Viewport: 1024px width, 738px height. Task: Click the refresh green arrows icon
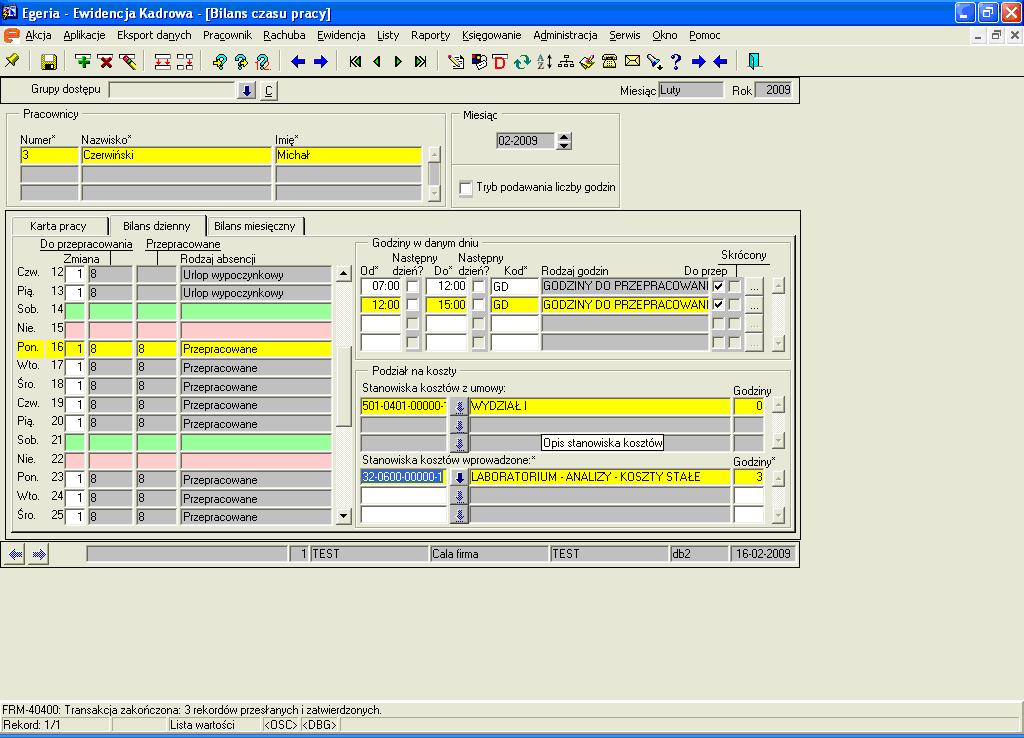(x=522, y=62)
